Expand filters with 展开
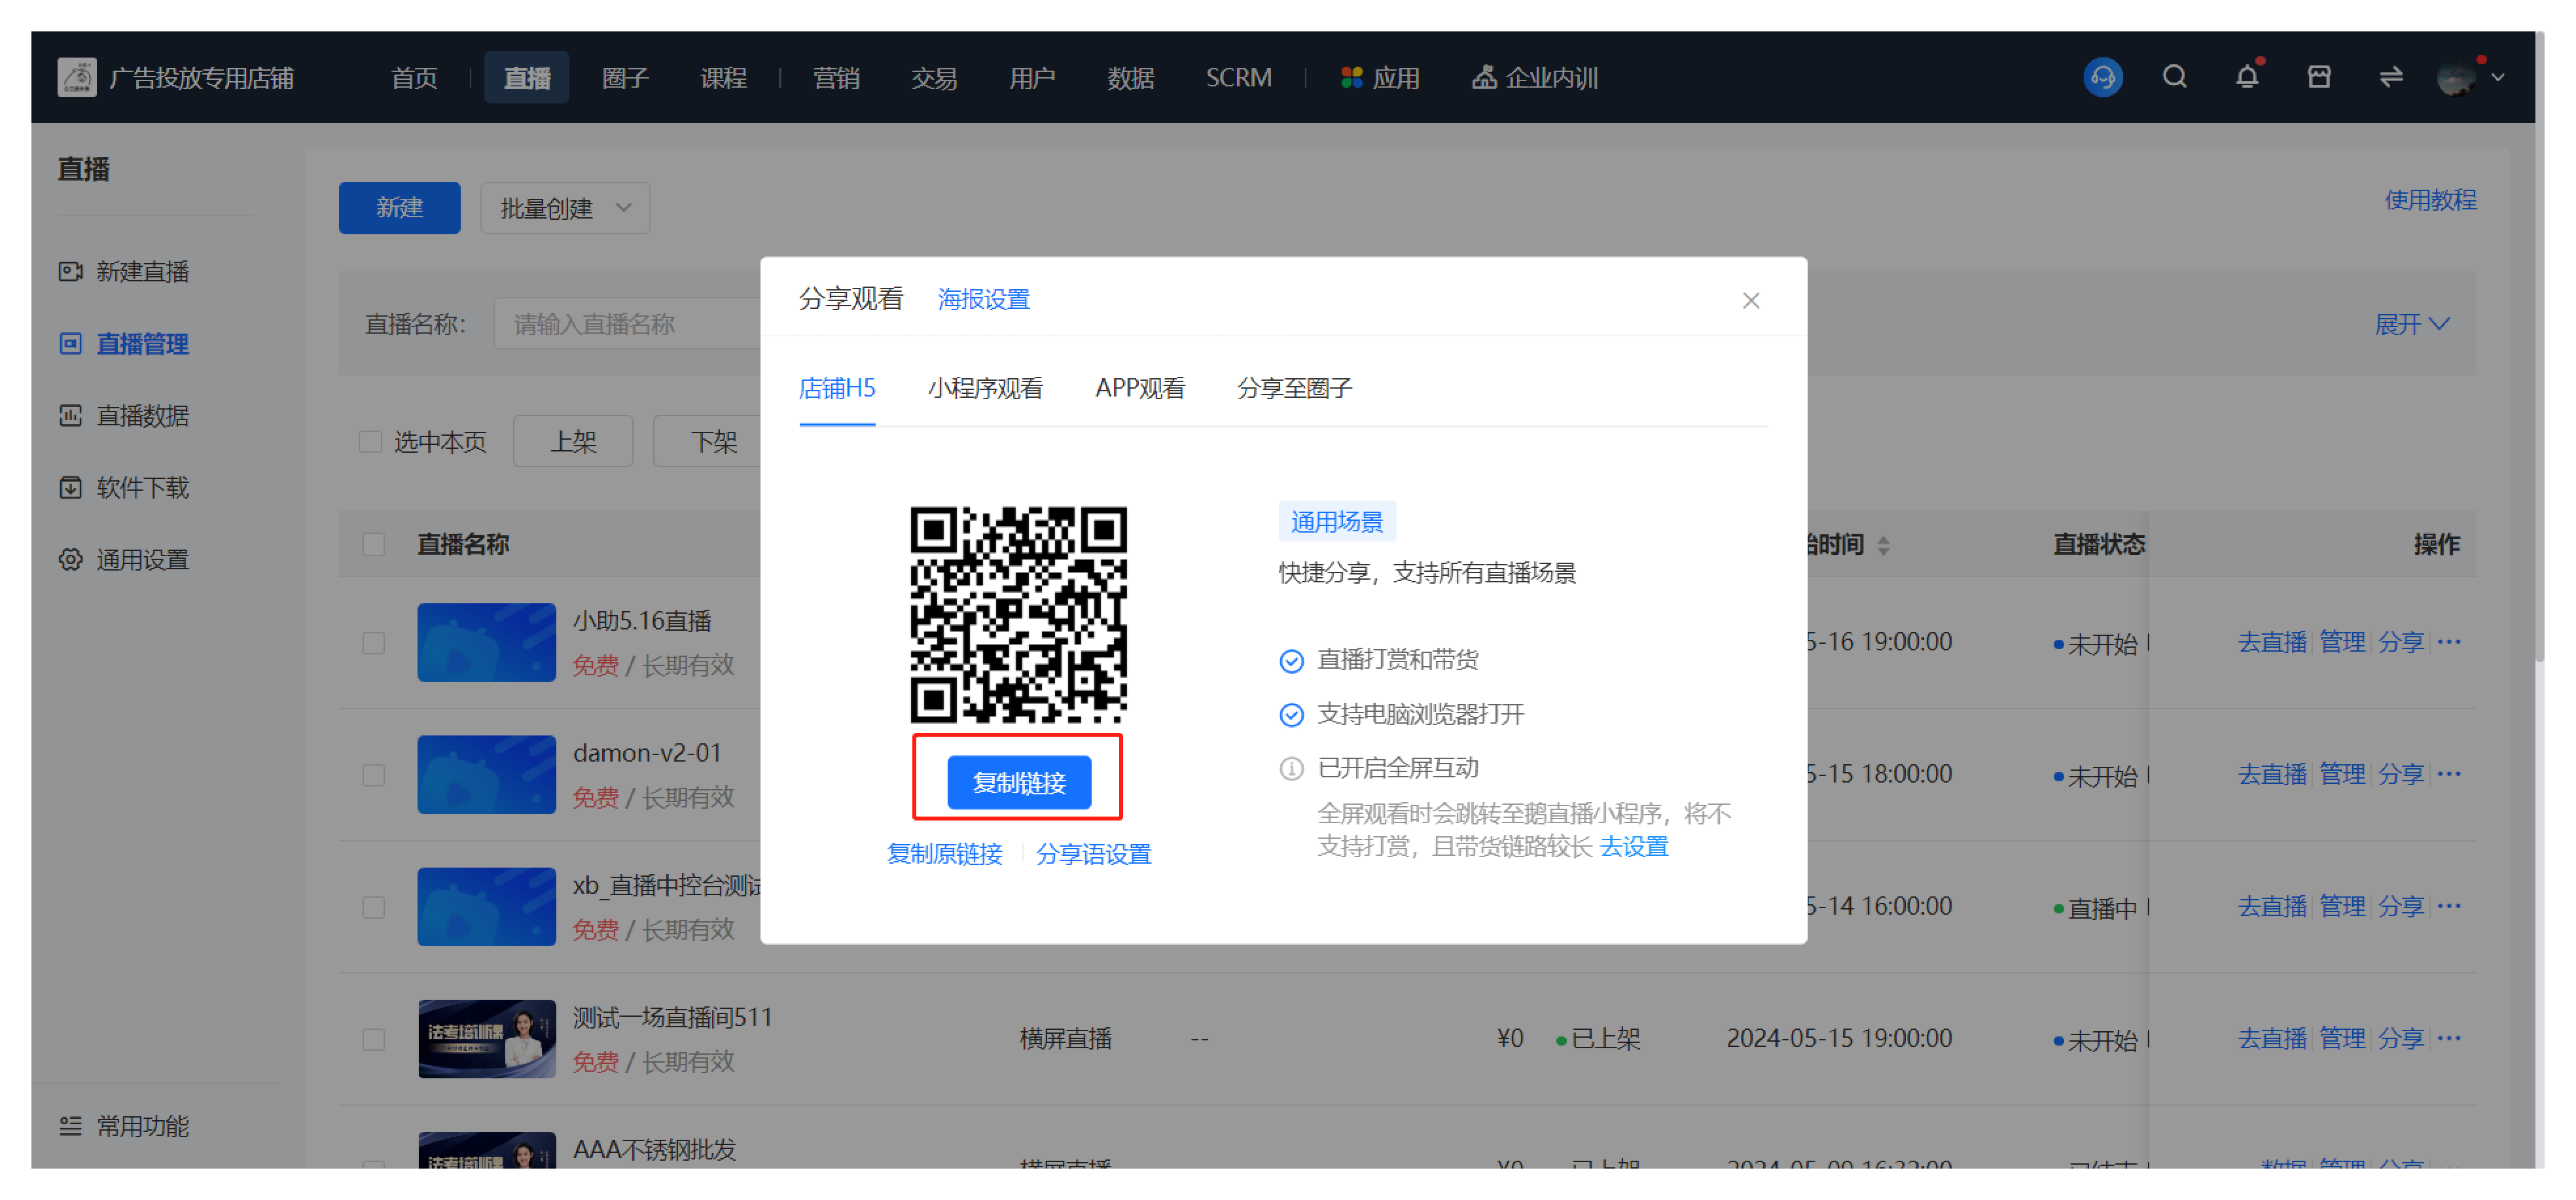This screenshot has width=2576, height=1200. tap(2411, 324)
